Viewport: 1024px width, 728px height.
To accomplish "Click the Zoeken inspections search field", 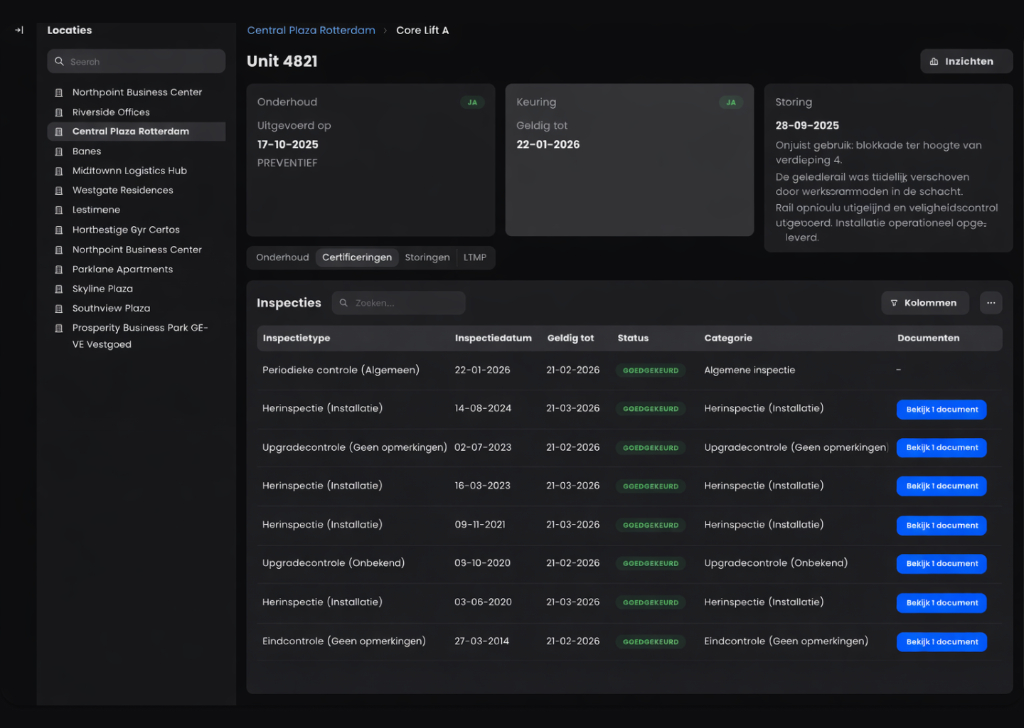I will coord(405,303).
